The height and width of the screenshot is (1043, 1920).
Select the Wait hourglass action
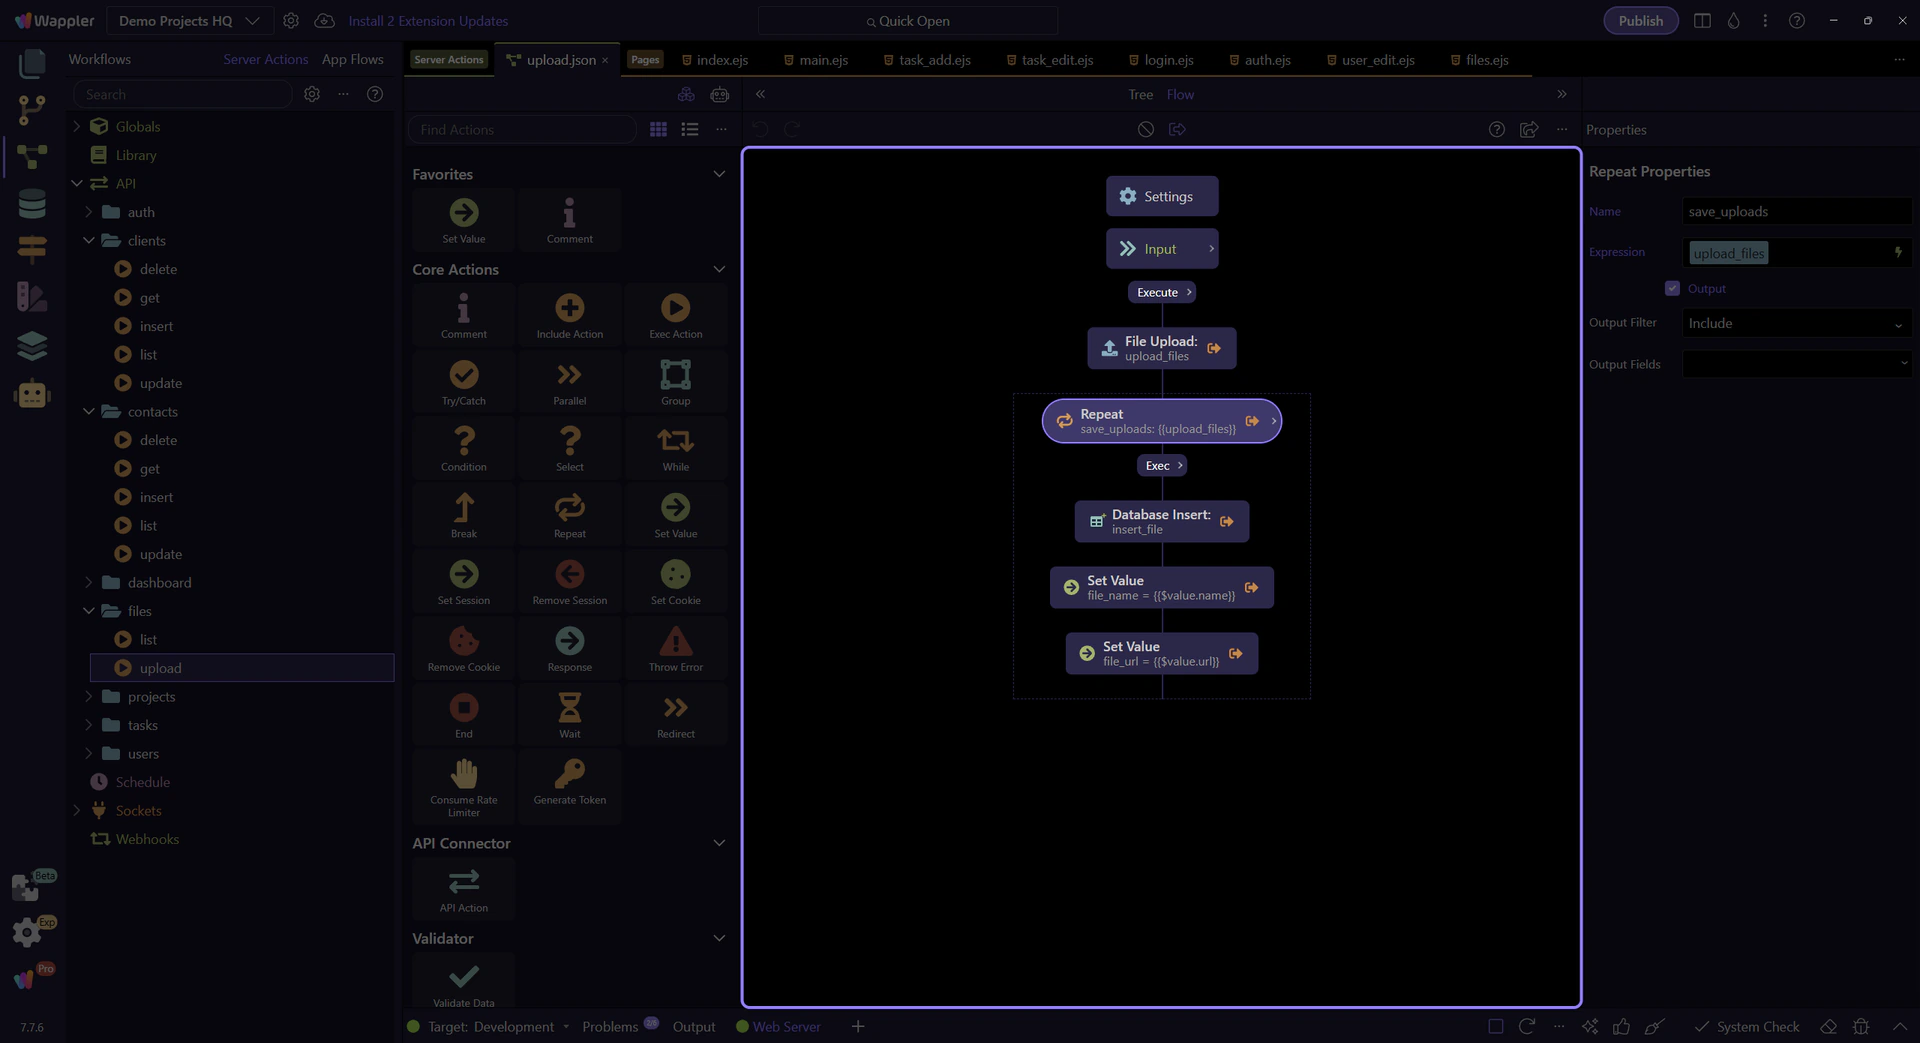pyautogui.click(x=569, y=710)
